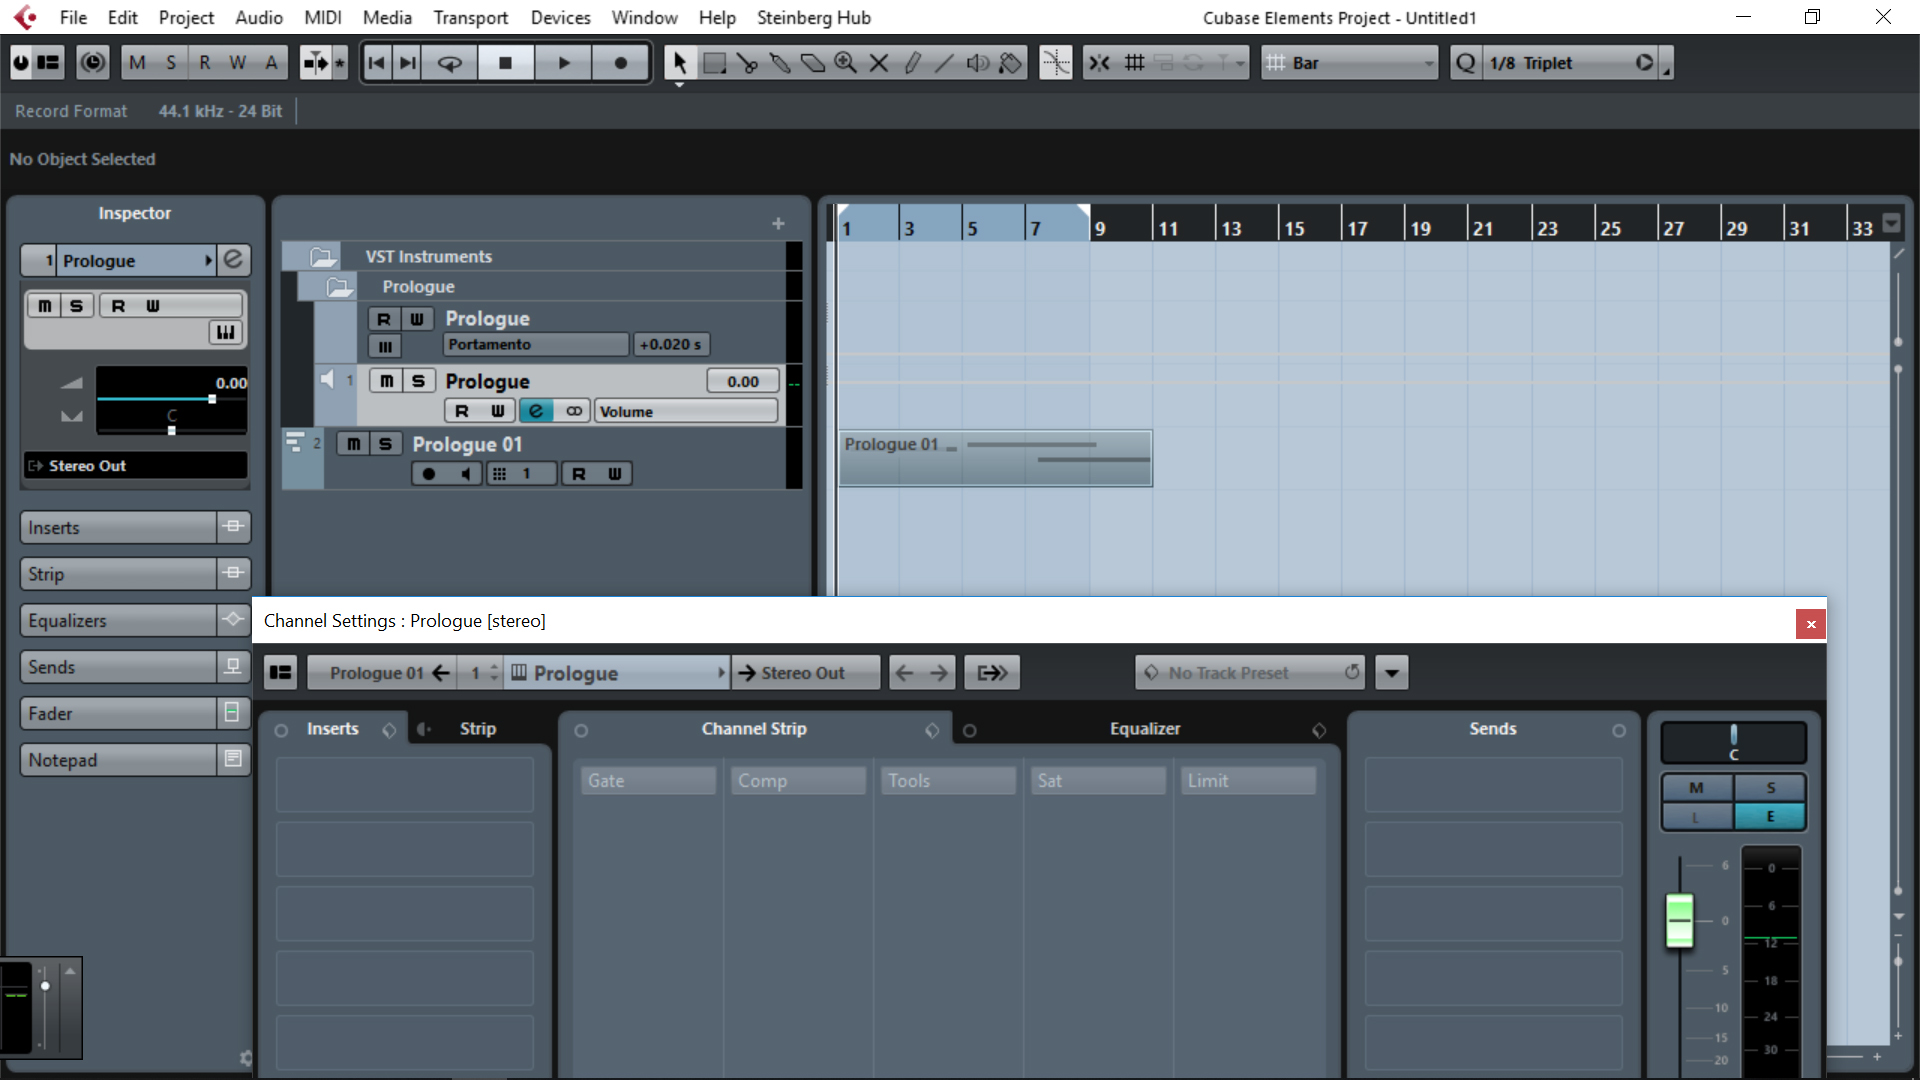Select the Prologue 01 MIDI clip

[x=995, y=458]
